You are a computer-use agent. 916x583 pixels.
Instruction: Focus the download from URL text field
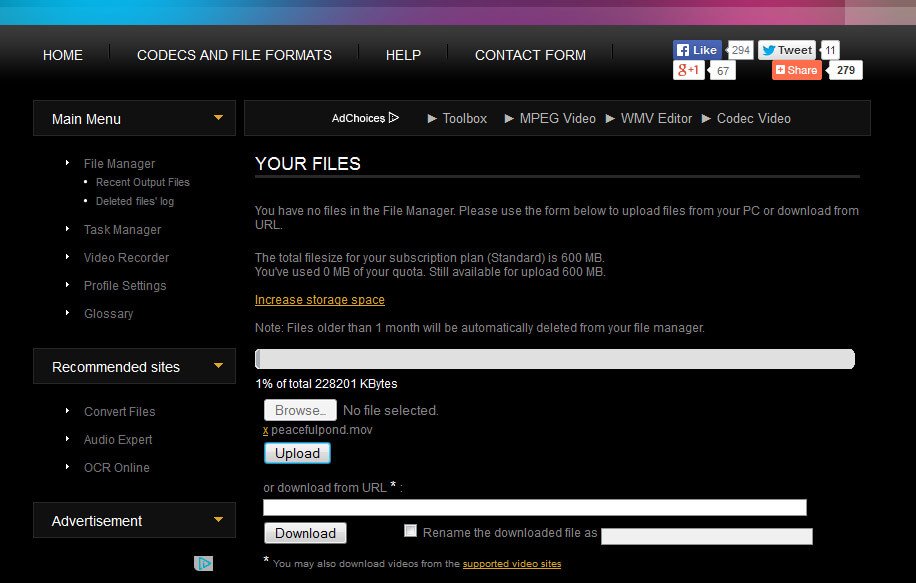[x=534, y=508]
